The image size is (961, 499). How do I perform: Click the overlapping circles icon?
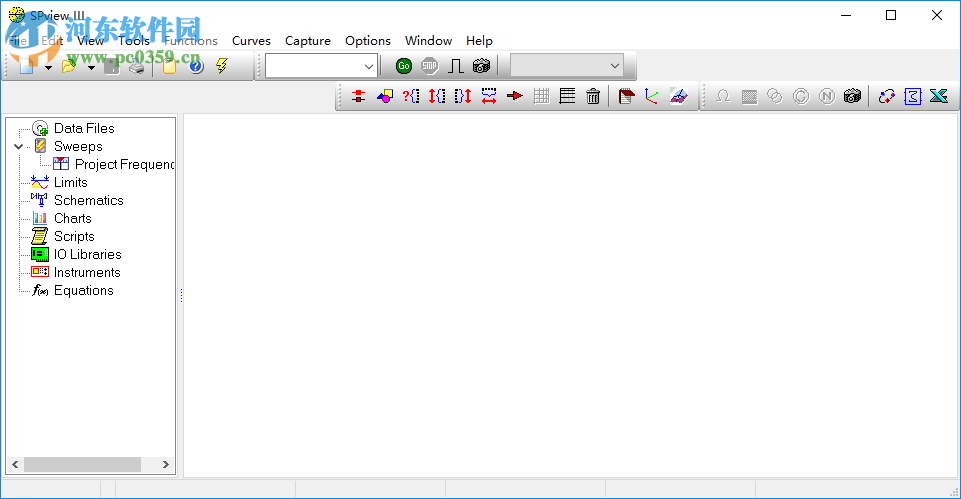click(775, 96)
